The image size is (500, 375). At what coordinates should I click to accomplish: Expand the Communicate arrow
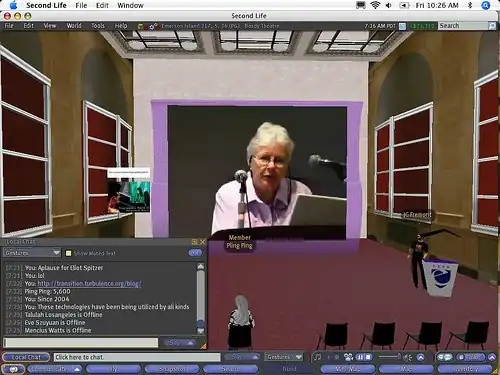coord(77,369)
